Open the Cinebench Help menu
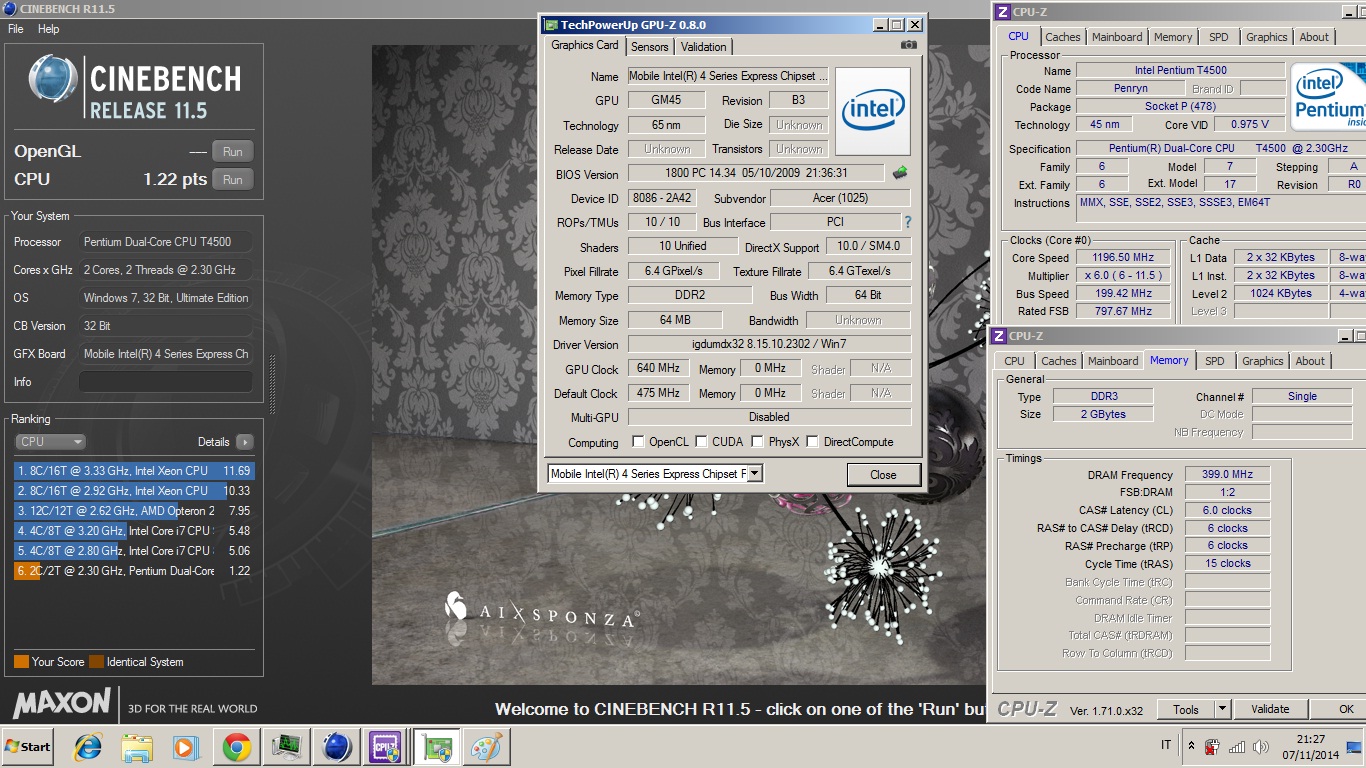Viewport: 1366px width, 768px height. point(49,29)
